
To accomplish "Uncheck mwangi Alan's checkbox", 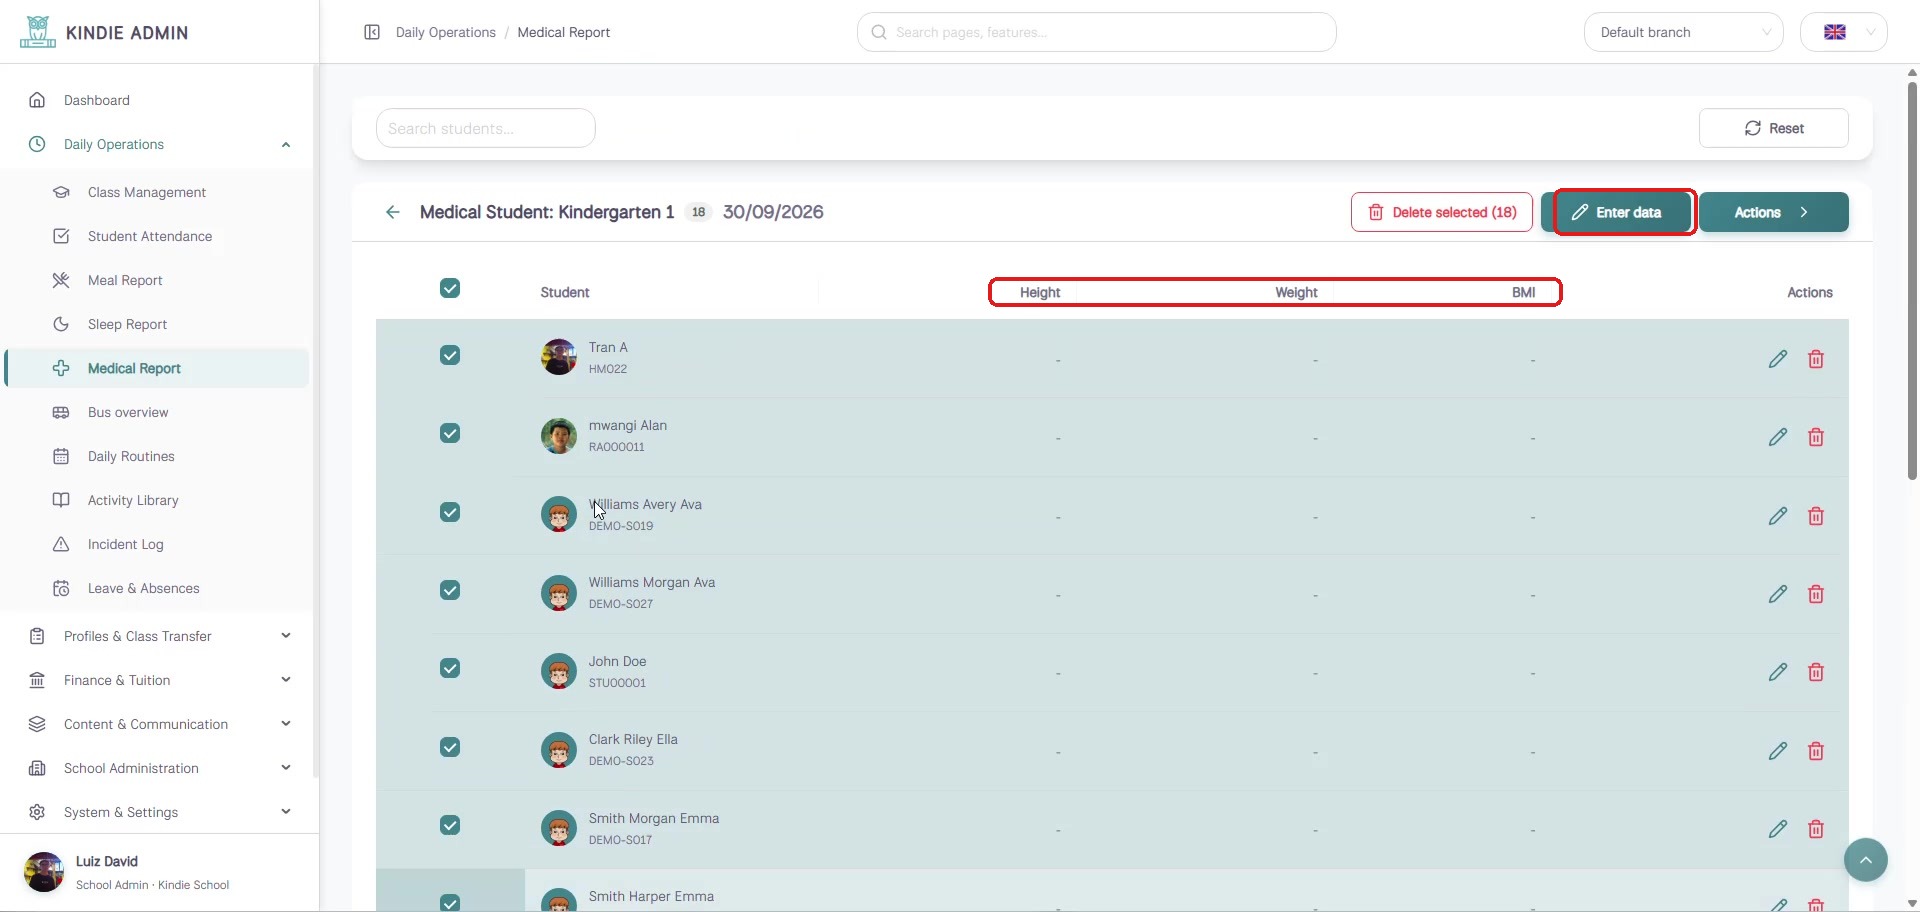I will tap(450, 433).
